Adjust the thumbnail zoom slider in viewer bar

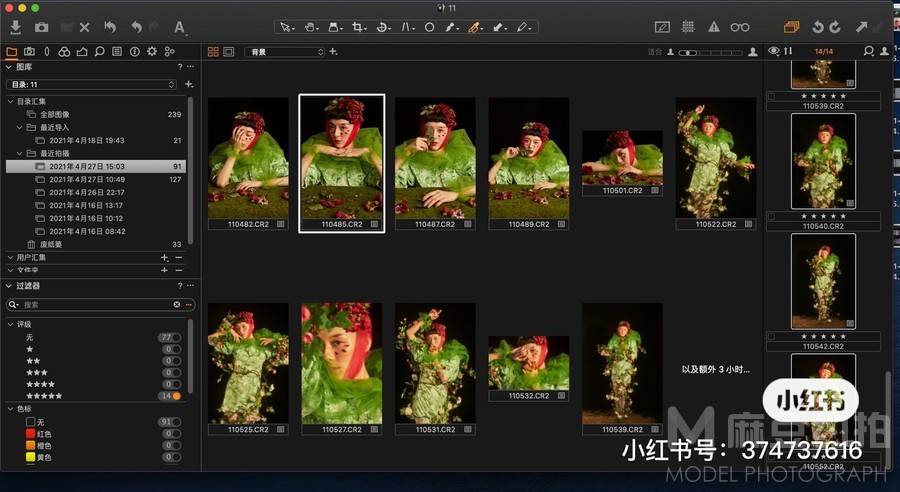point(711,52)
